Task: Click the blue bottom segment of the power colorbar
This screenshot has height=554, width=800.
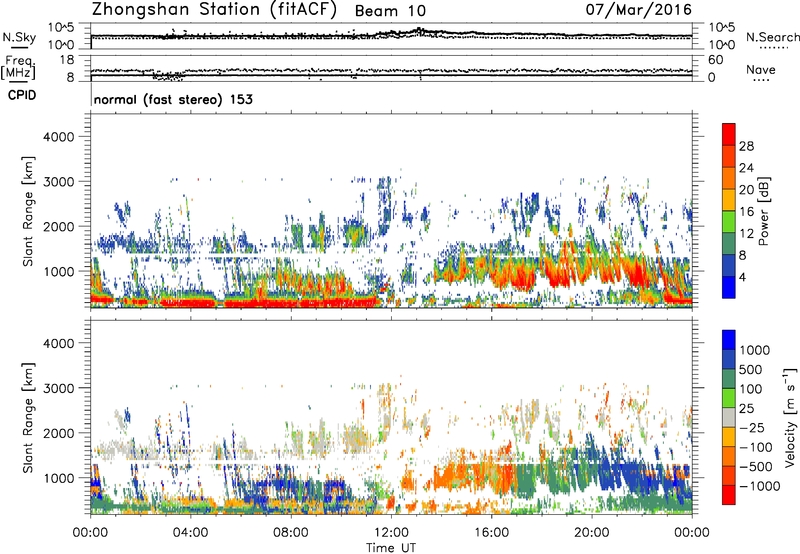Action: (x=729, y=287)
